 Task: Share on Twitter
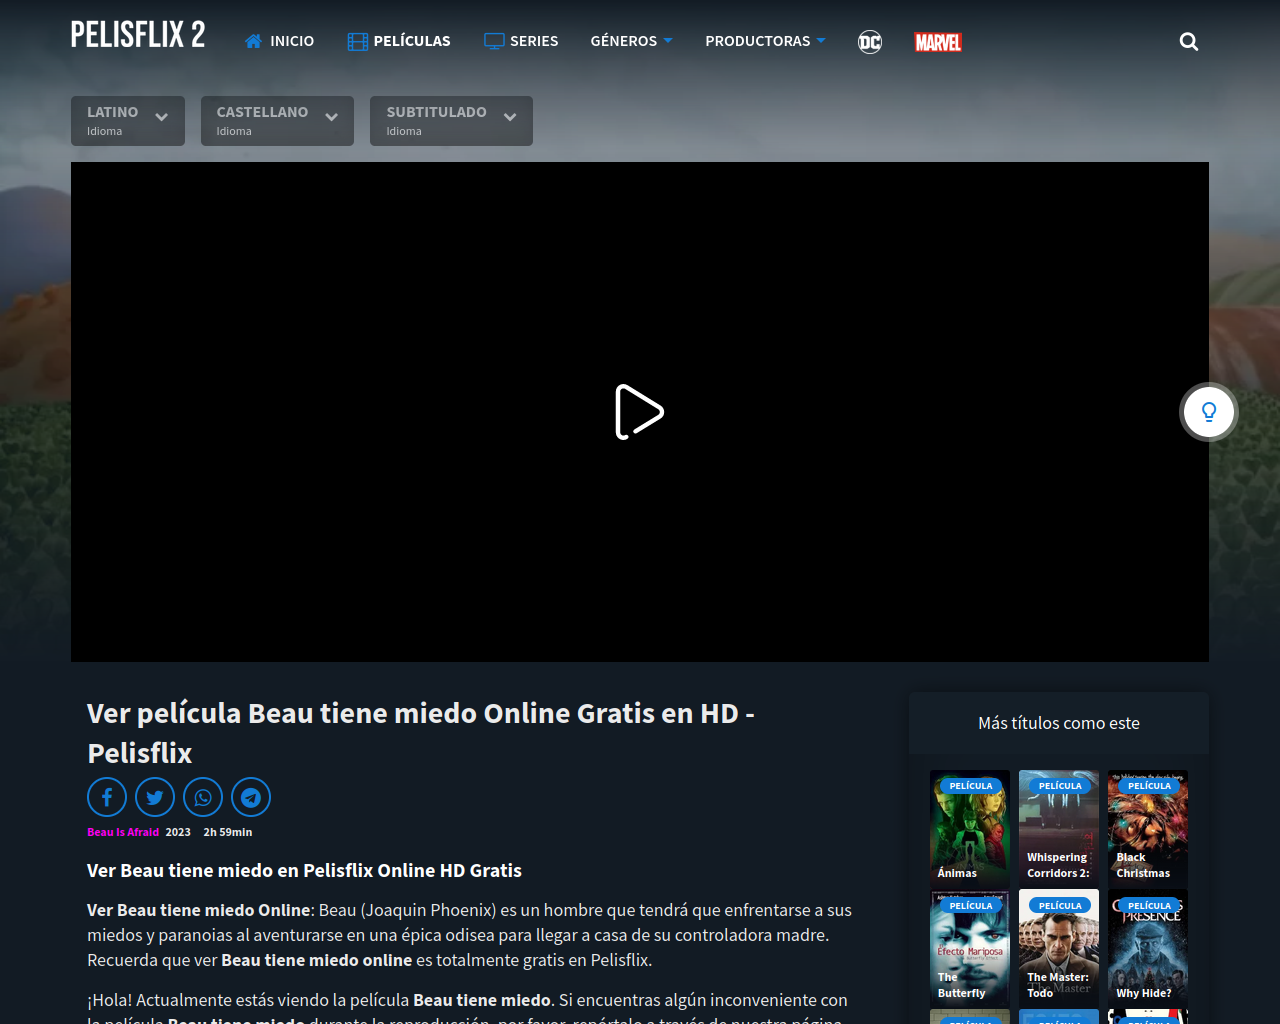(x=155, y=797)
